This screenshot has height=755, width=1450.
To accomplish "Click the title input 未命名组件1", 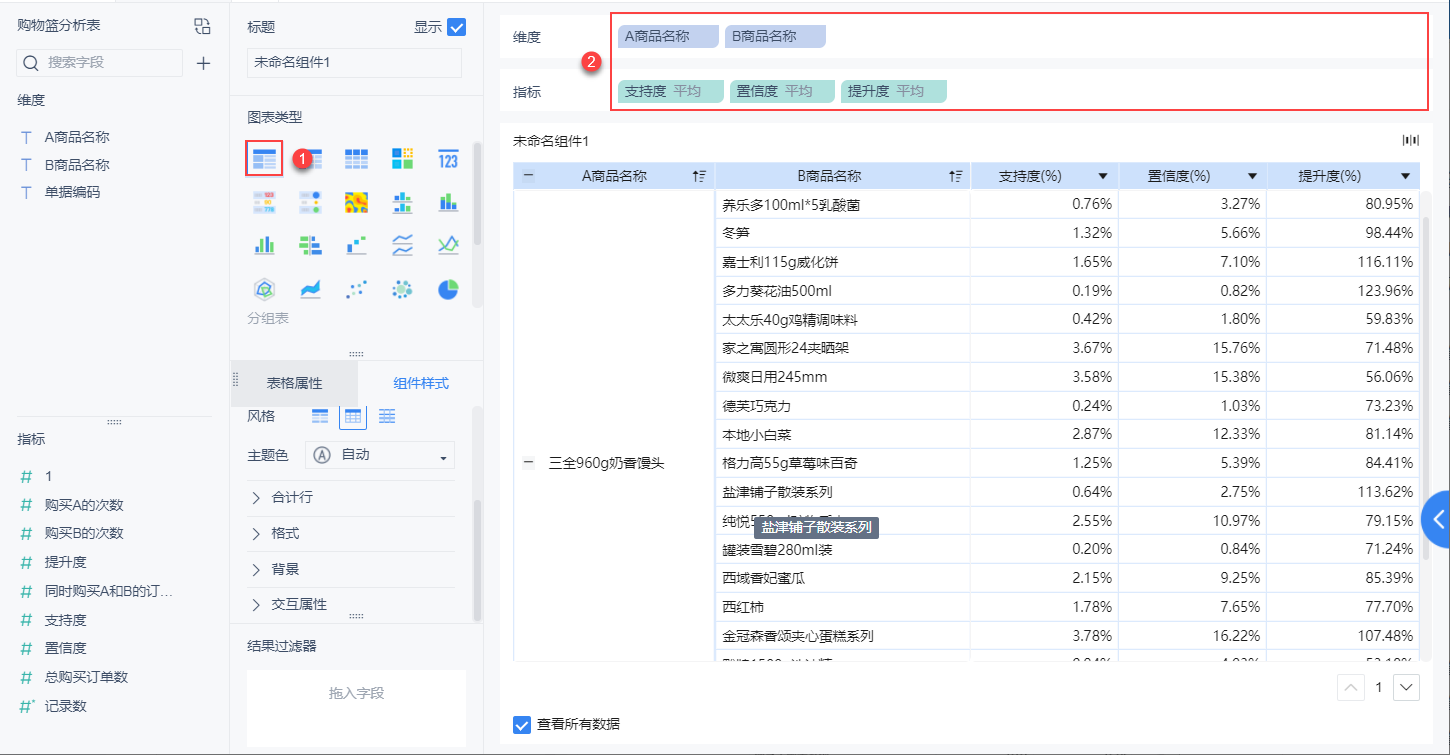I will [354, 62].
